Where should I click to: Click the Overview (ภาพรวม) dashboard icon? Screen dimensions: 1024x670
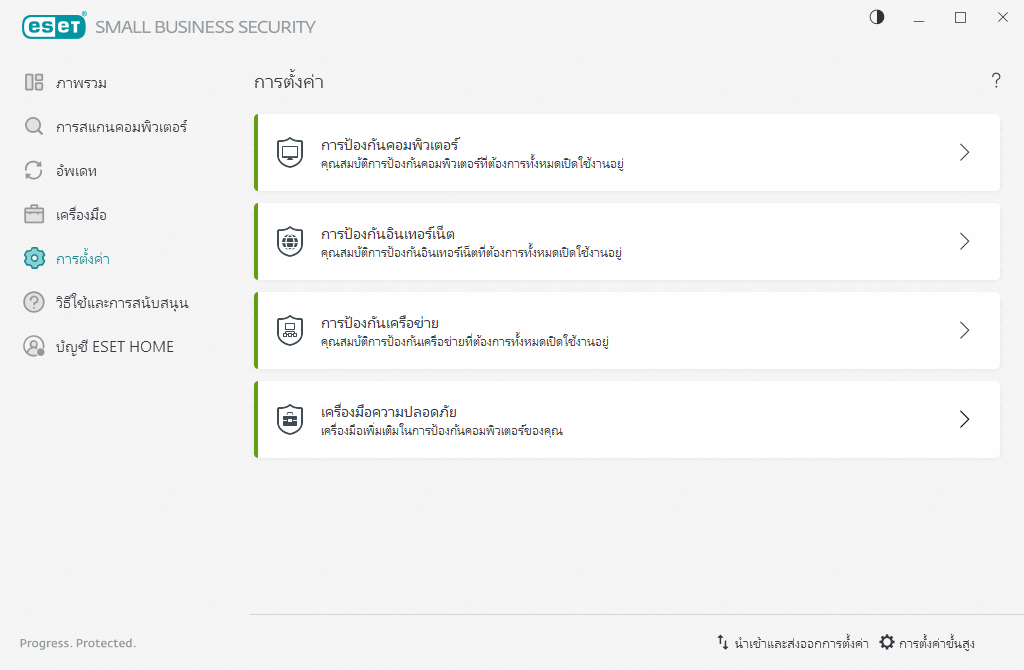tap(34, 83)
